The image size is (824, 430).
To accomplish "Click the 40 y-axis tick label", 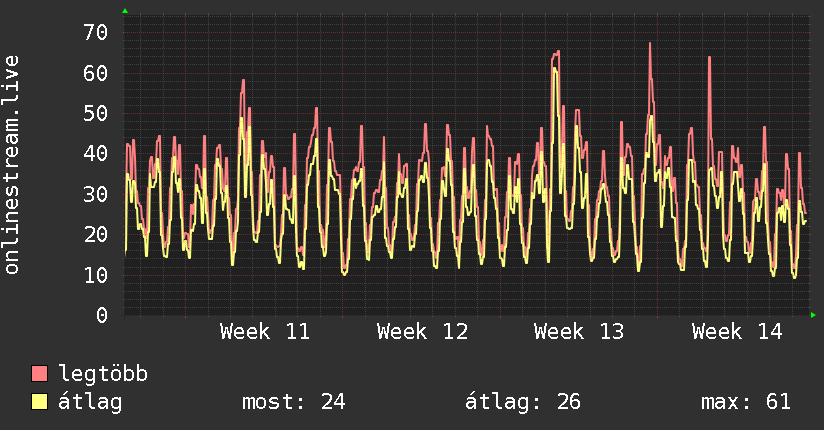I will pyautogui.click(x=96, y=153).
